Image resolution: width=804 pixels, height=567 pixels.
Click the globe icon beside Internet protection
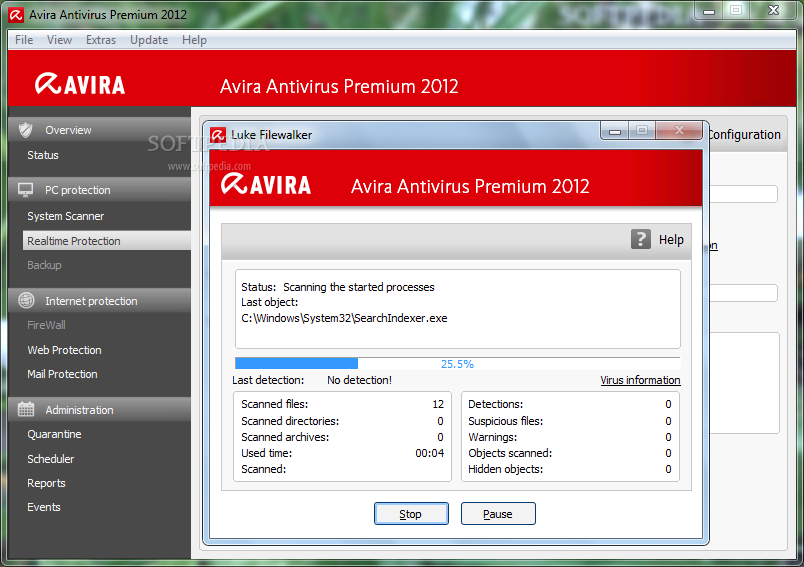[x=26, y=300]
